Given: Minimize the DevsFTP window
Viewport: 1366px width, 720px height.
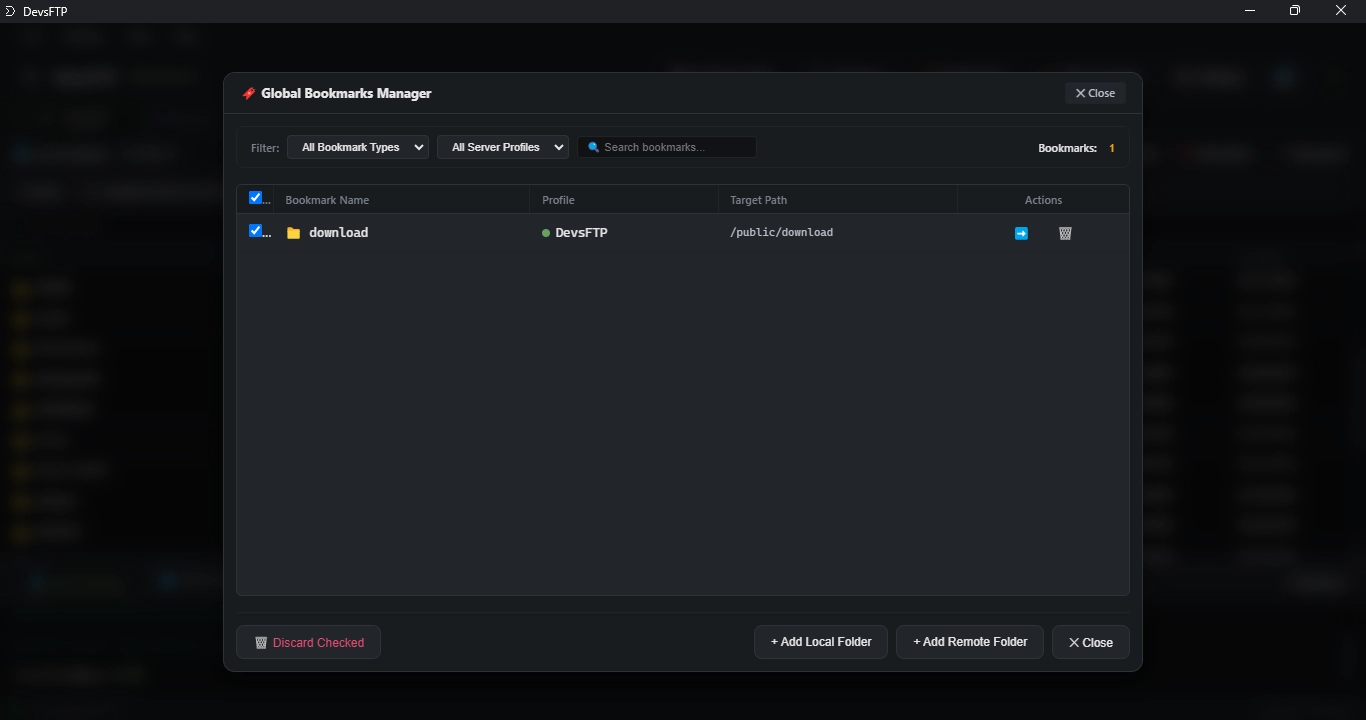Looking at the screenshot, I should (x=1249, y=11).
